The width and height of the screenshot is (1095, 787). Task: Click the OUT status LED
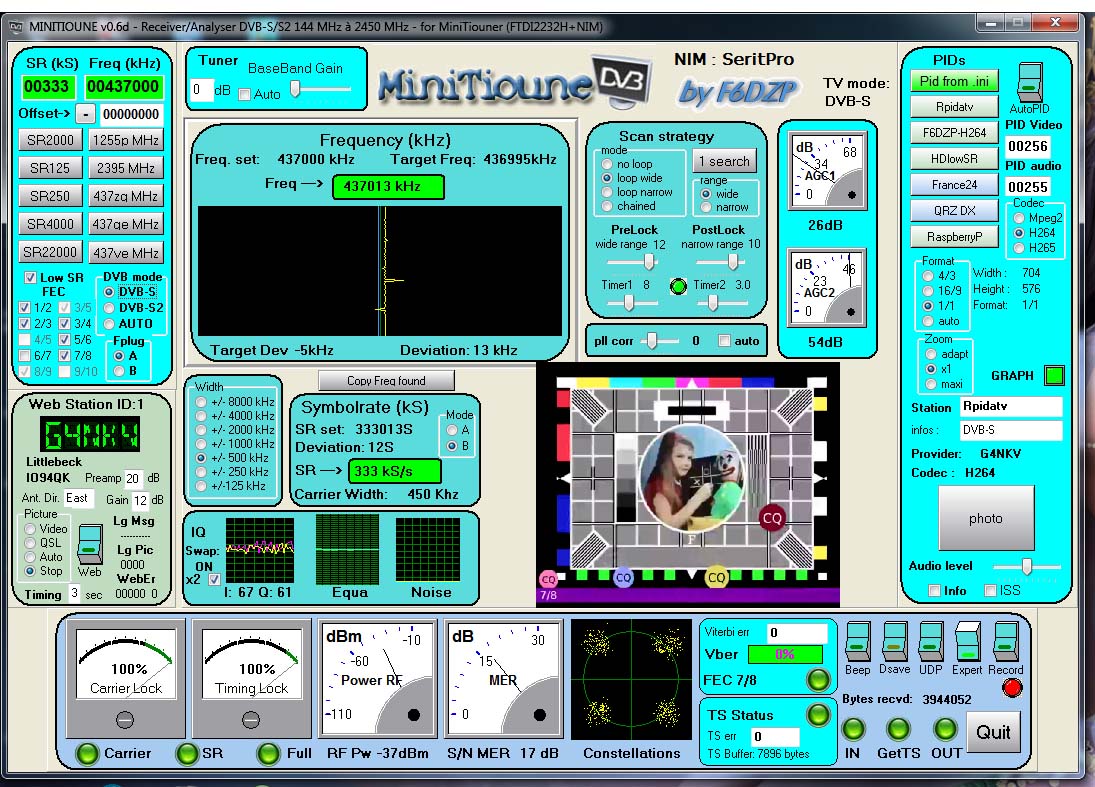pos(945,729)
